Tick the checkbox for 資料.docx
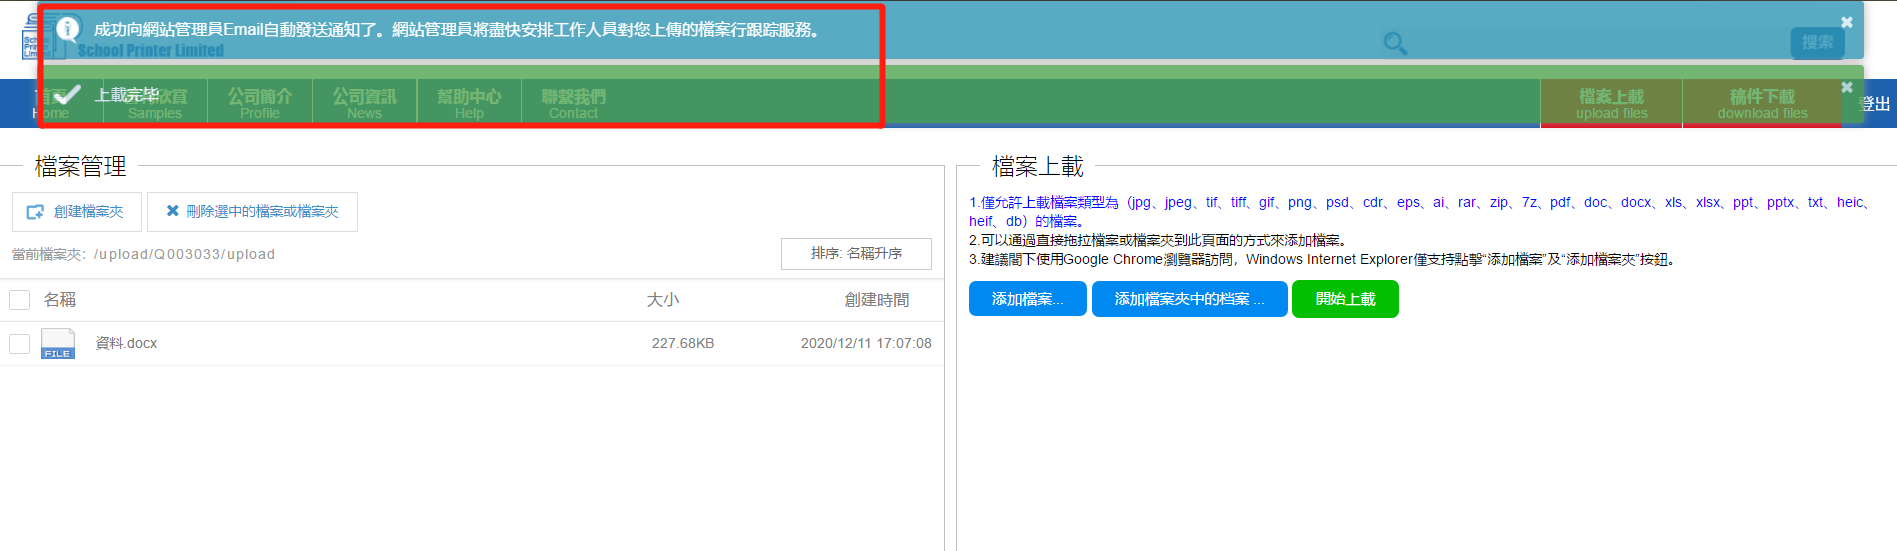The height and width of the screenshot is (551, 1897). (19, 343)
